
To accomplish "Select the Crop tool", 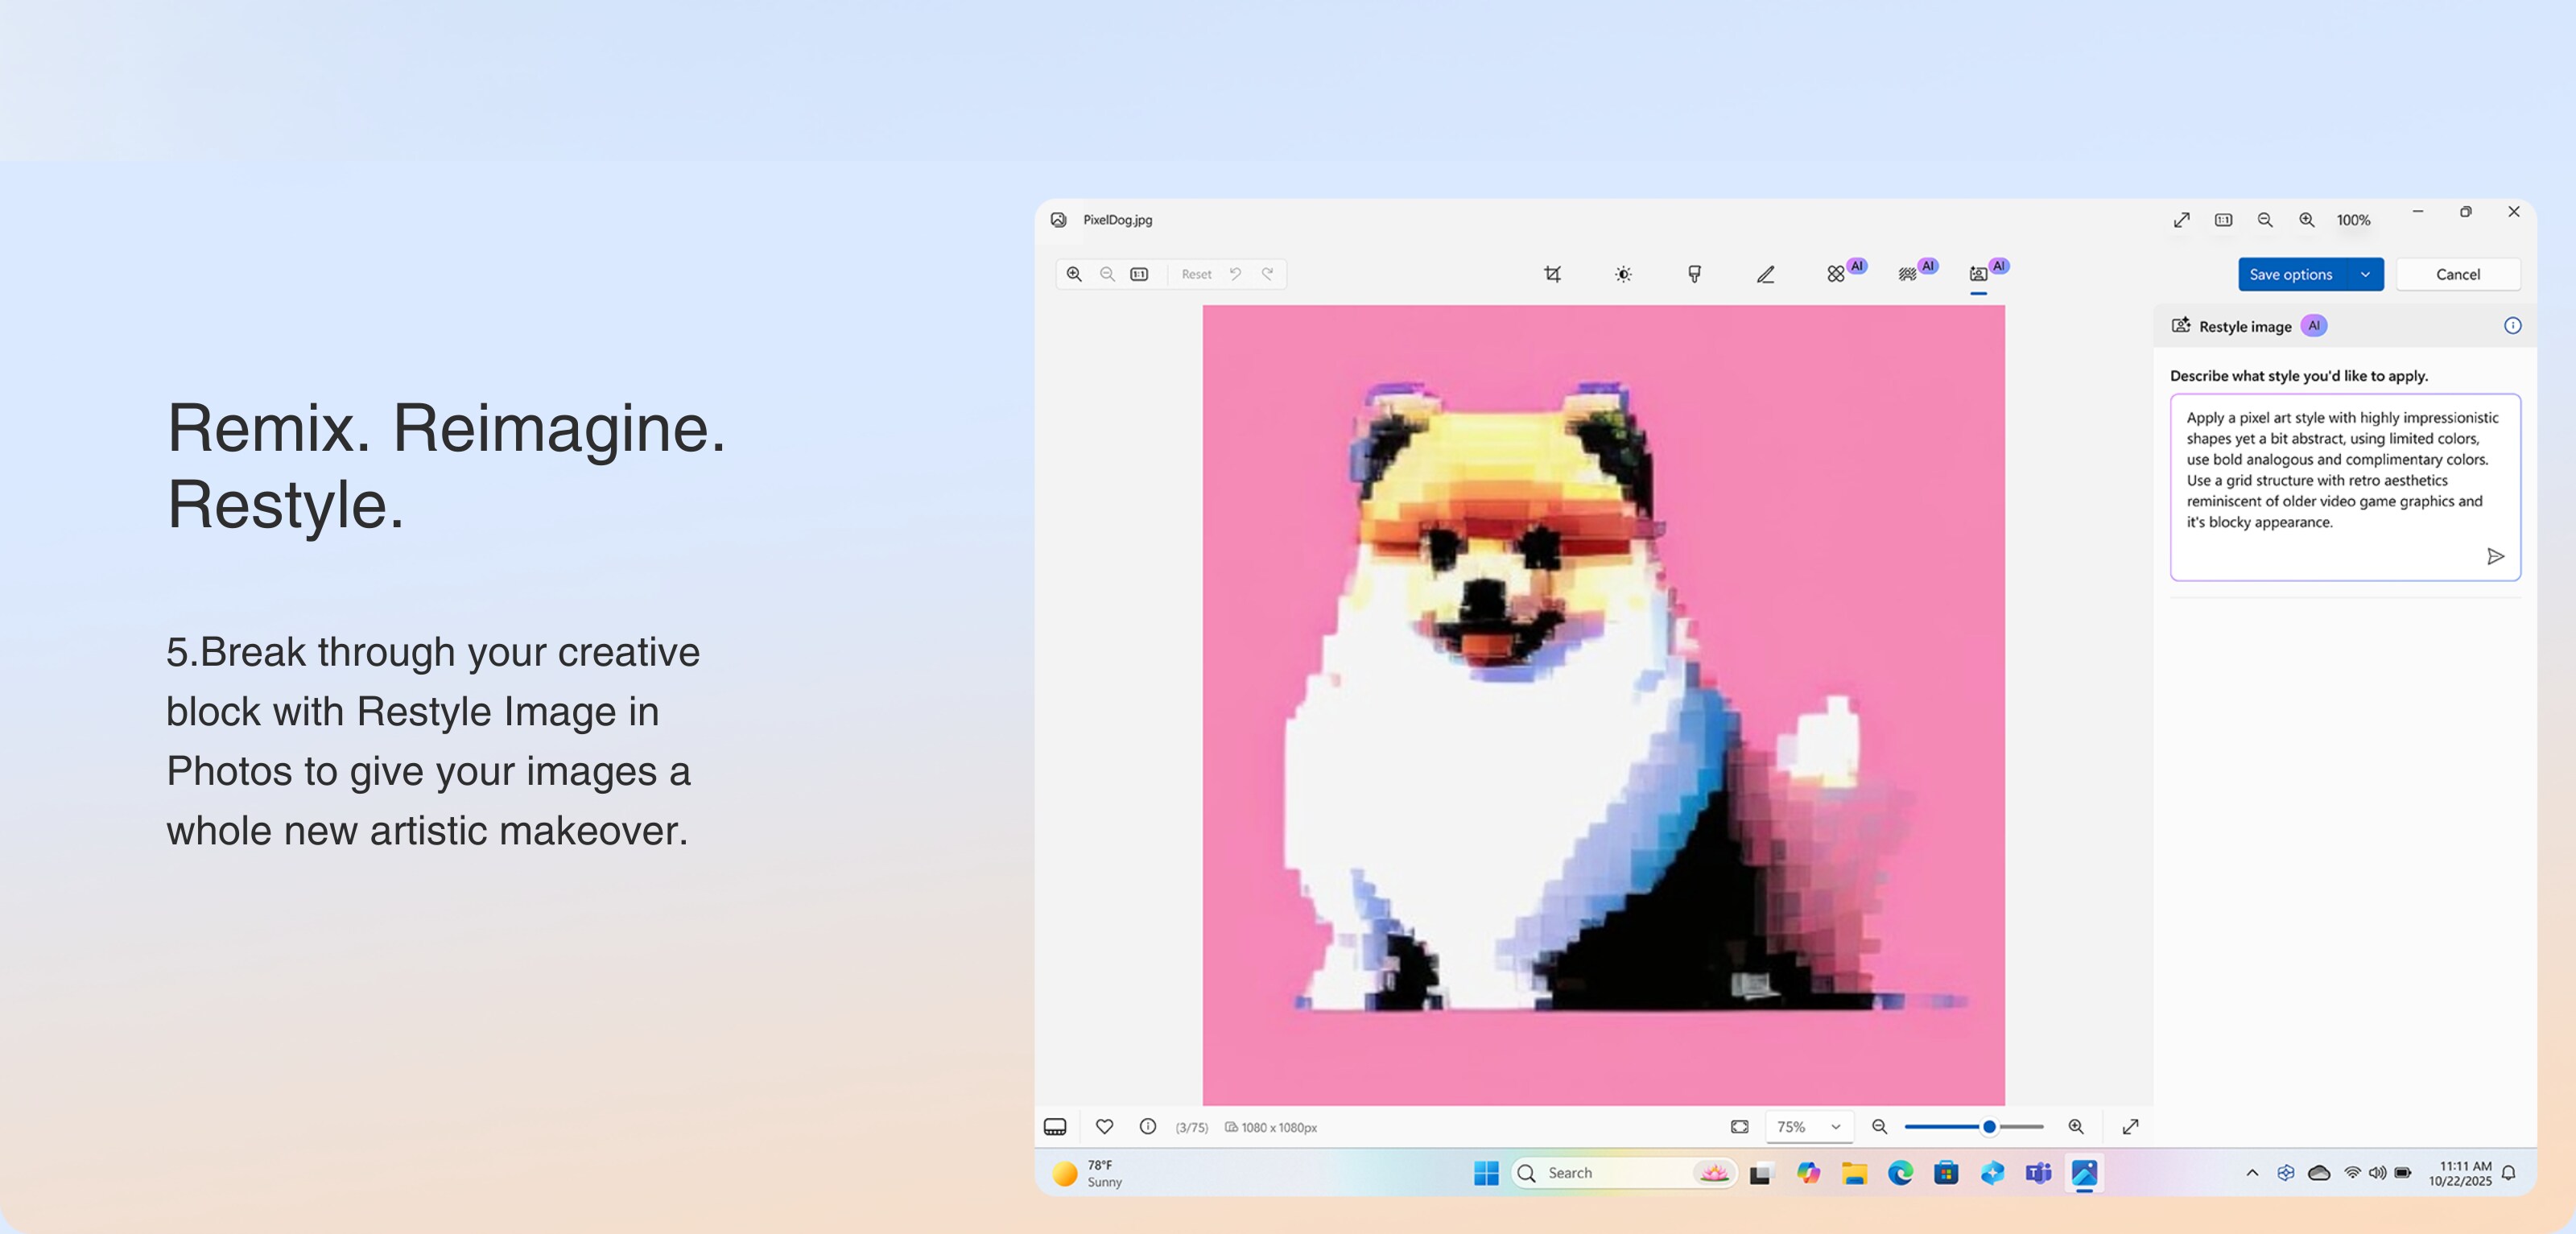I will coord(1553,273).
